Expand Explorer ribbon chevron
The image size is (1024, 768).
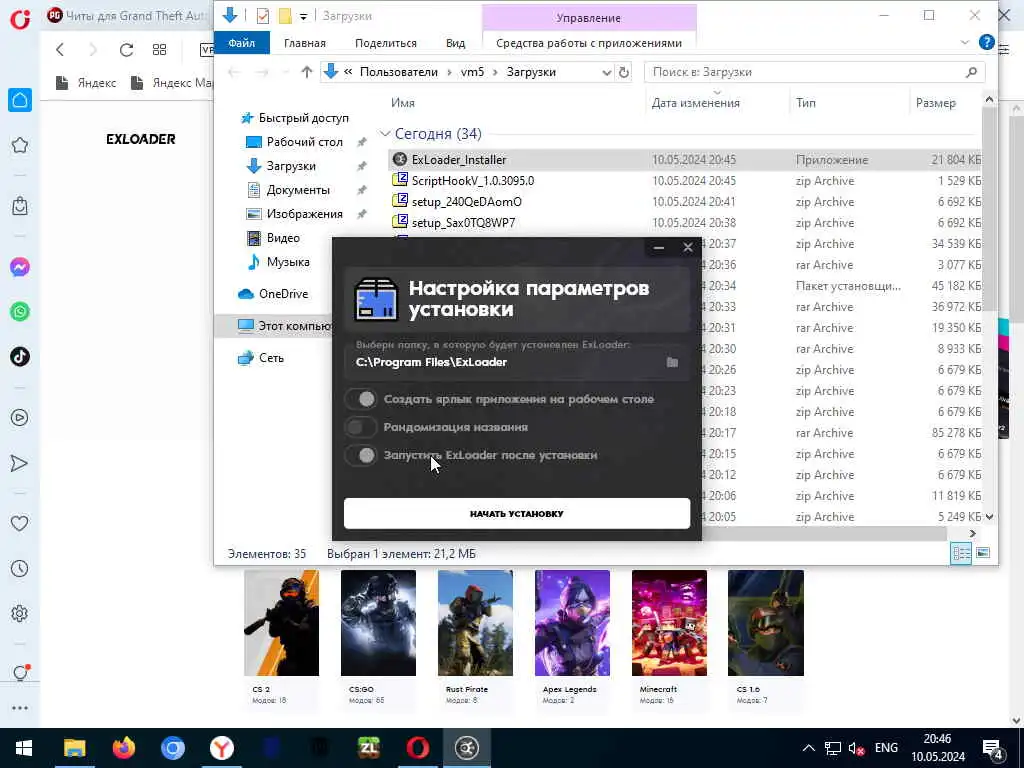pos(965,42)
